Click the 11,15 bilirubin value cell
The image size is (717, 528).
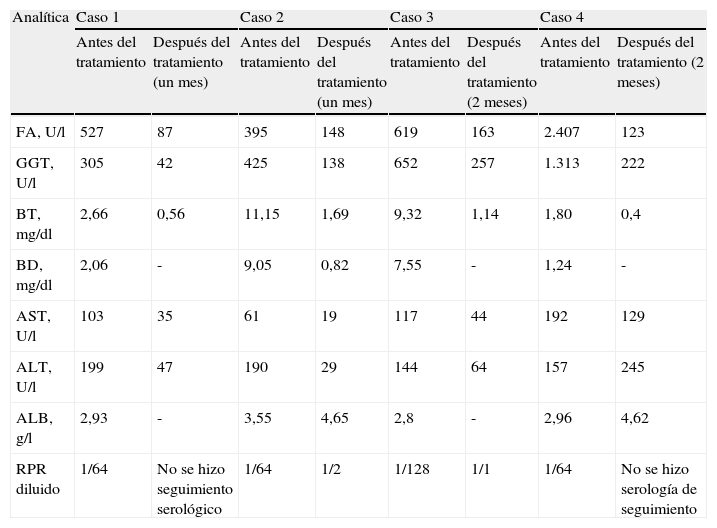click(x=260, y=214)
